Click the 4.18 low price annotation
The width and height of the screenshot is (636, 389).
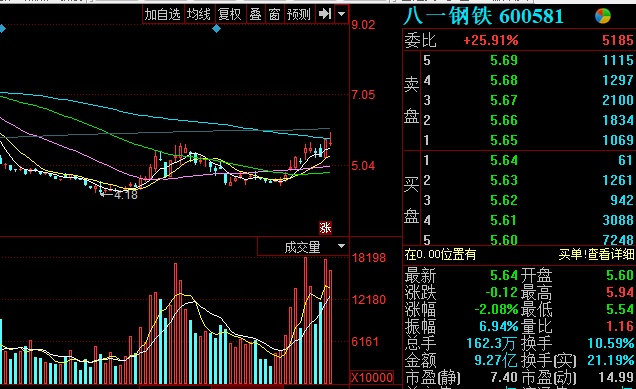[126, 195]
